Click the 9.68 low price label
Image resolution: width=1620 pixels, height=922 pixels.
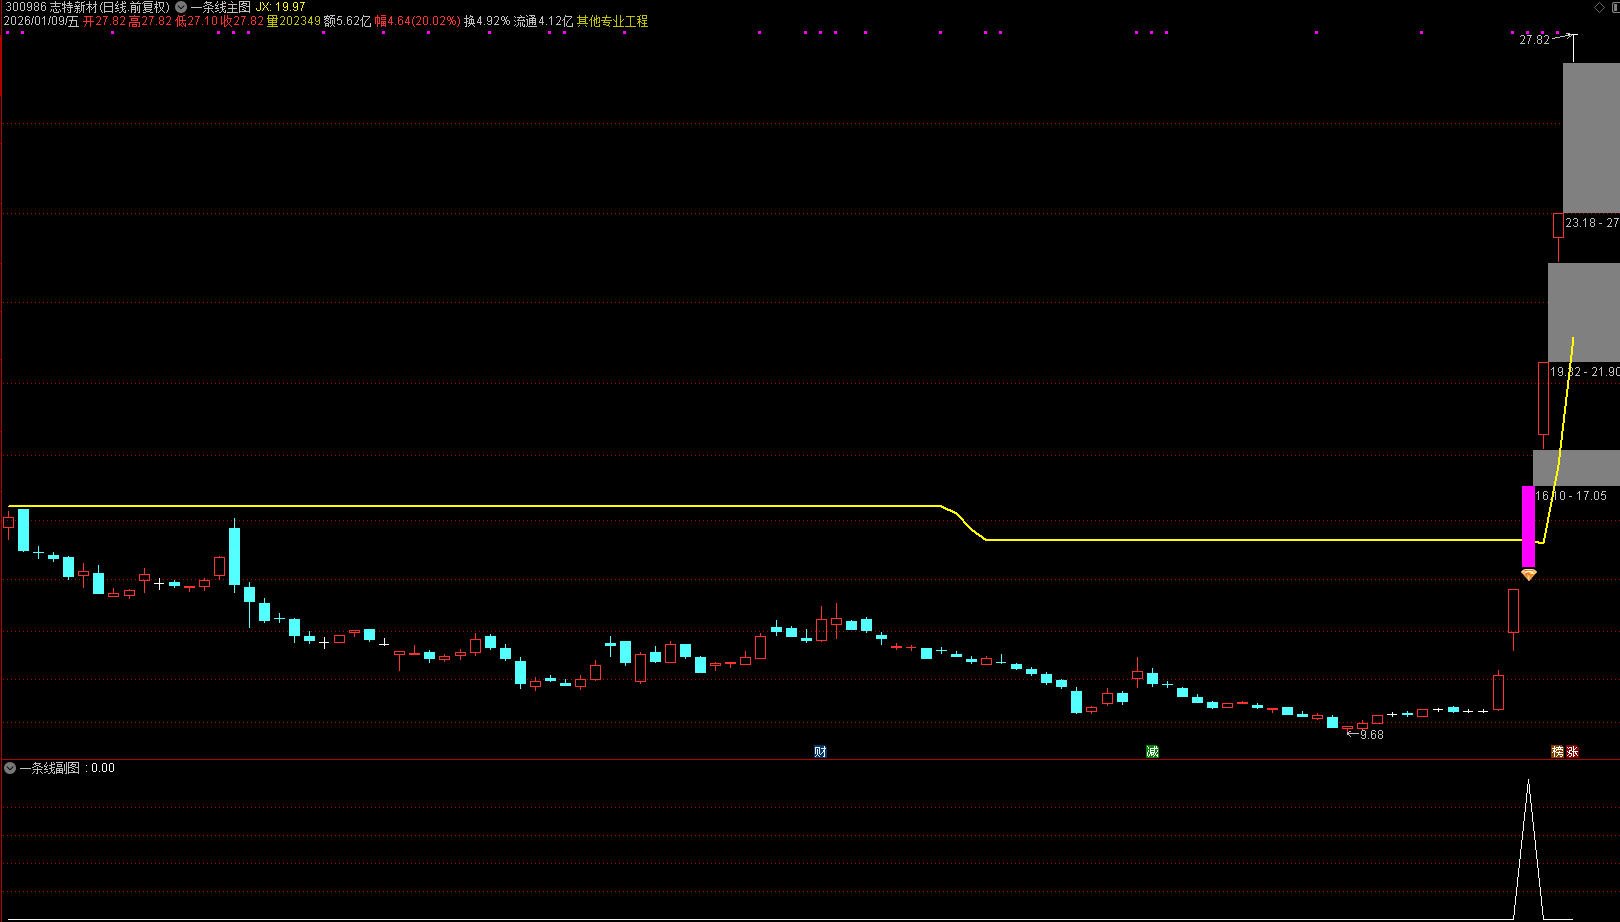(x=1372, y=735)
